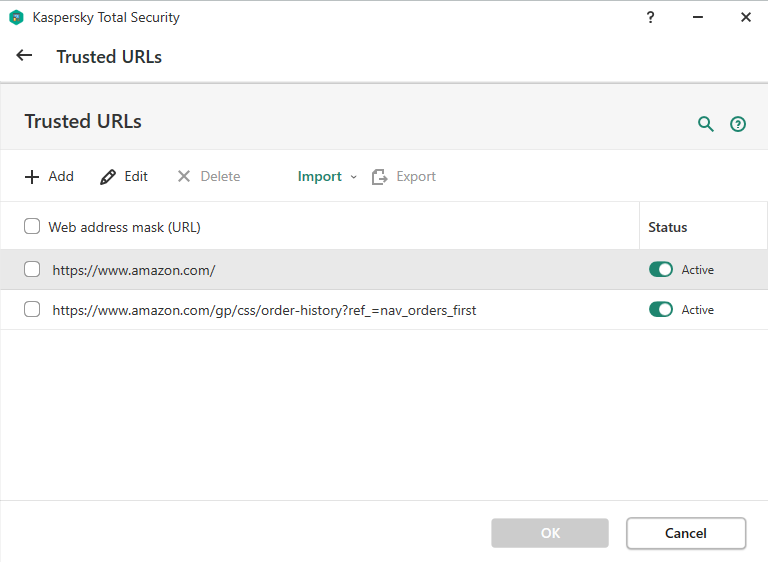768x562 pixels.
Task: Sort by the Status column header
Action: (668, 227)
